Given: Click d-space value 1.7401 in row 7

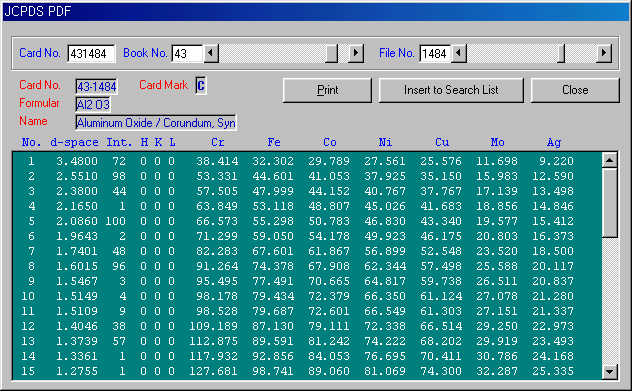Looking at the screenshot, I should tap(77, 251).
